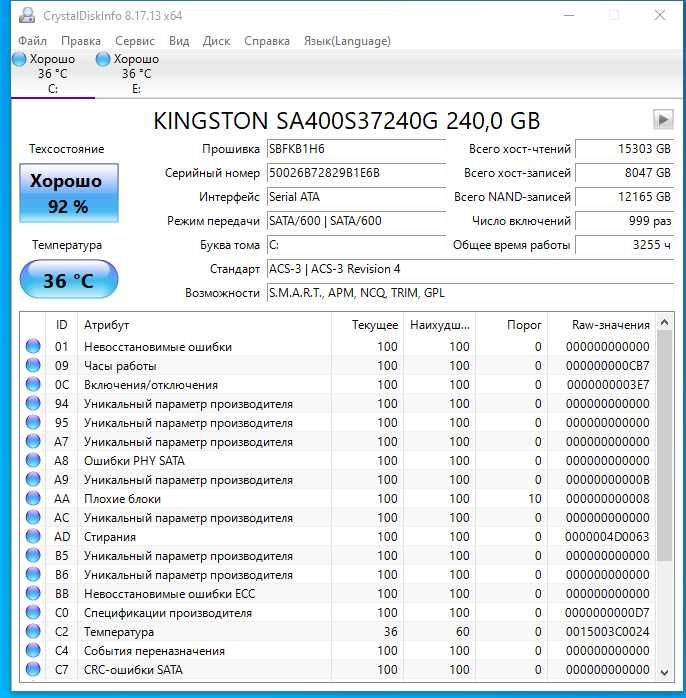Select the Плохие блоки attribute name

click(122, 499)
